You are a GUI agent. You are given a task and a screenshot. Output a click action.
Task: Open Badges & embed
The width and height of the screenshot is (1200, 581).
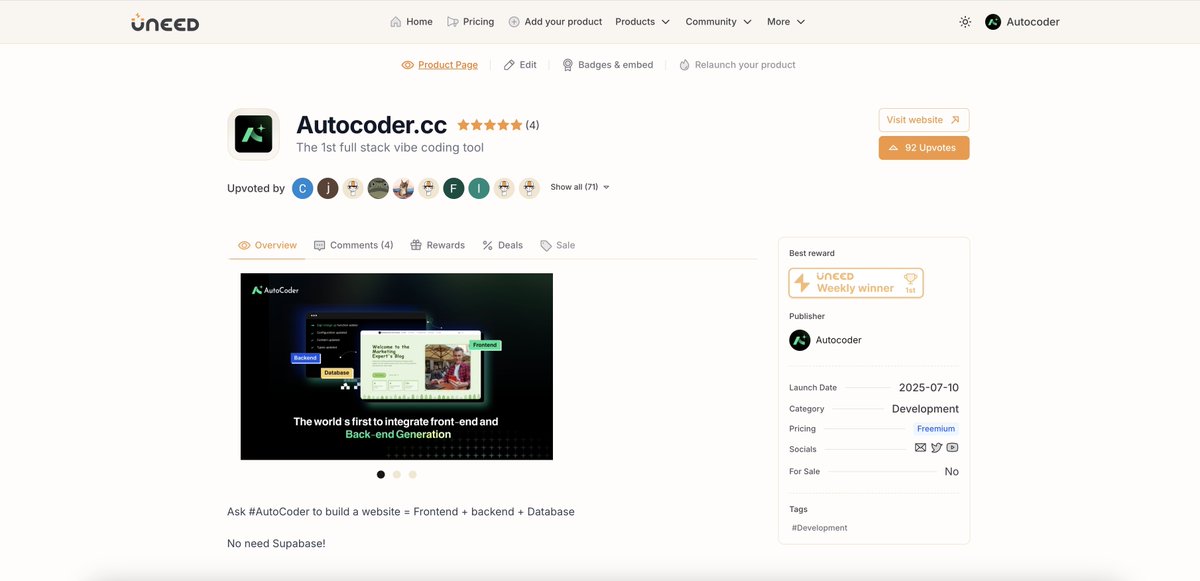click(x=607, y=65)
